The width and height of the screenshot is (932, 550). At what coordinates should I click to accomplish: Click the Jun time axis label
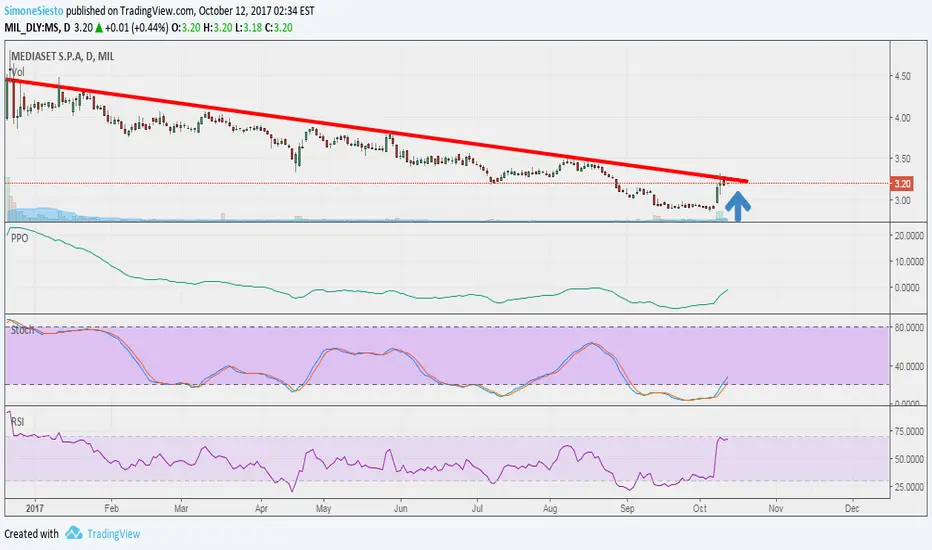click(x=401, y=508)
